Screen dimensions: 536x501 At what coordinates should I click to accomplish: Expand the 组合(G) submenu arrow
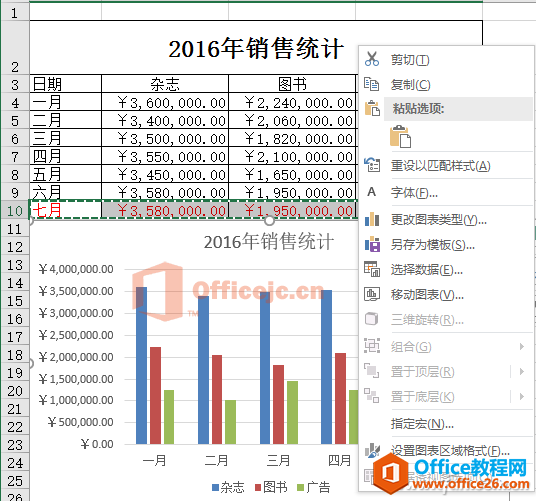522,347
